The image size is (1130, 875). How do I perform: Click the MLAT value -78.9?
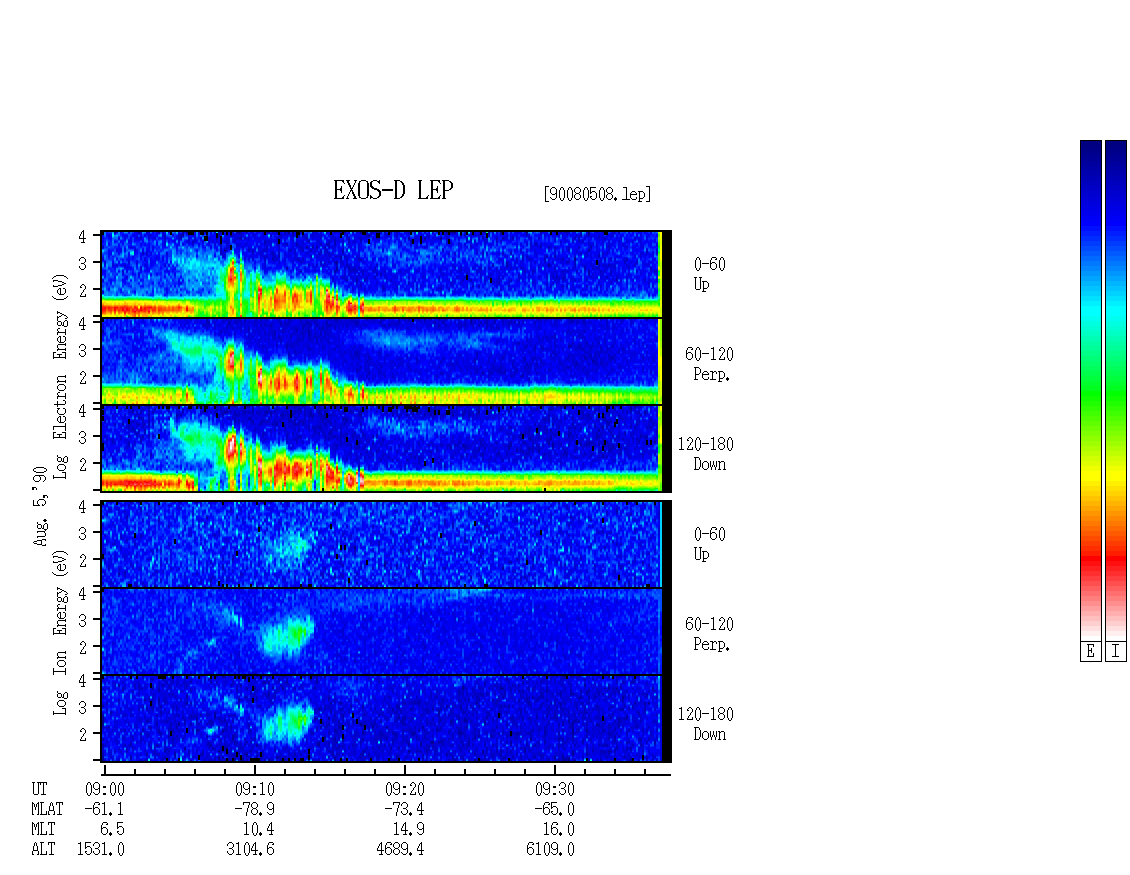pyautogui.click(x=254, y=809)
